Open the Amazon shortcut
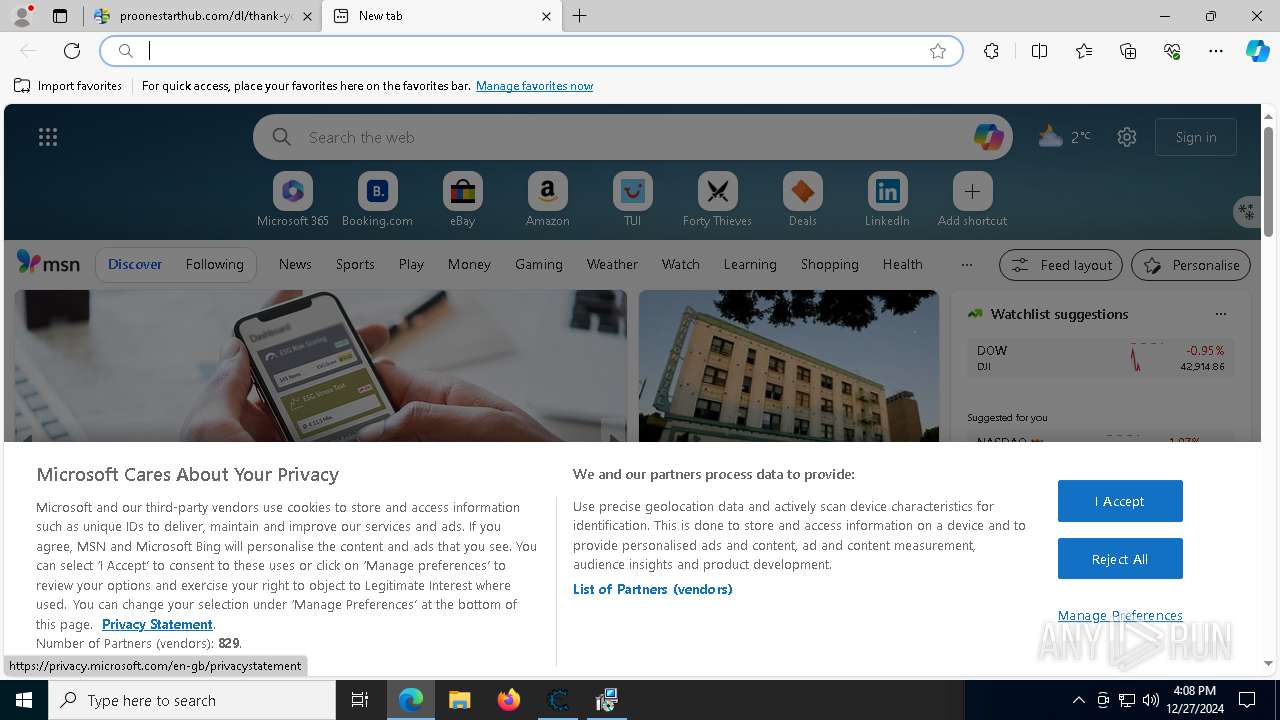The width and height of the screenshot is (1280, 720). pyautogui.click(x=547, y=200)
